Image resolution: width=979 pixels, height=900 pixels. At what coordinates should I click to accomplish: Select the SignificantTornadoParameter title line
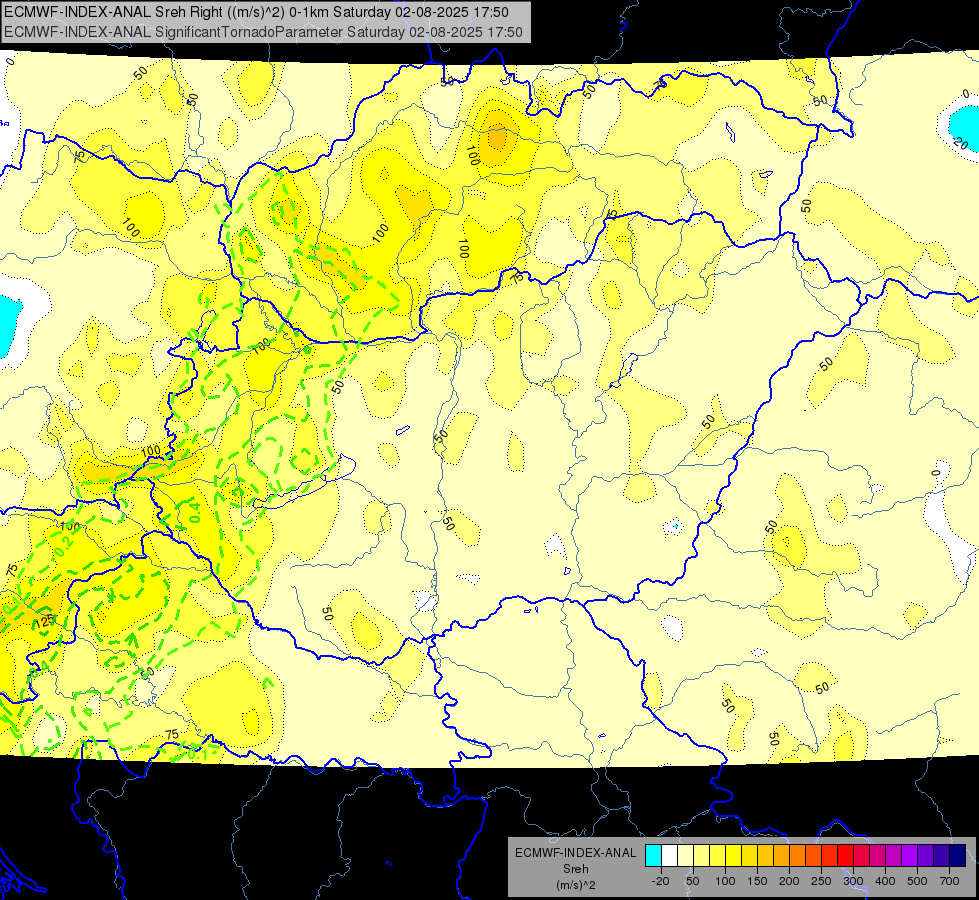tap(263, 32)
